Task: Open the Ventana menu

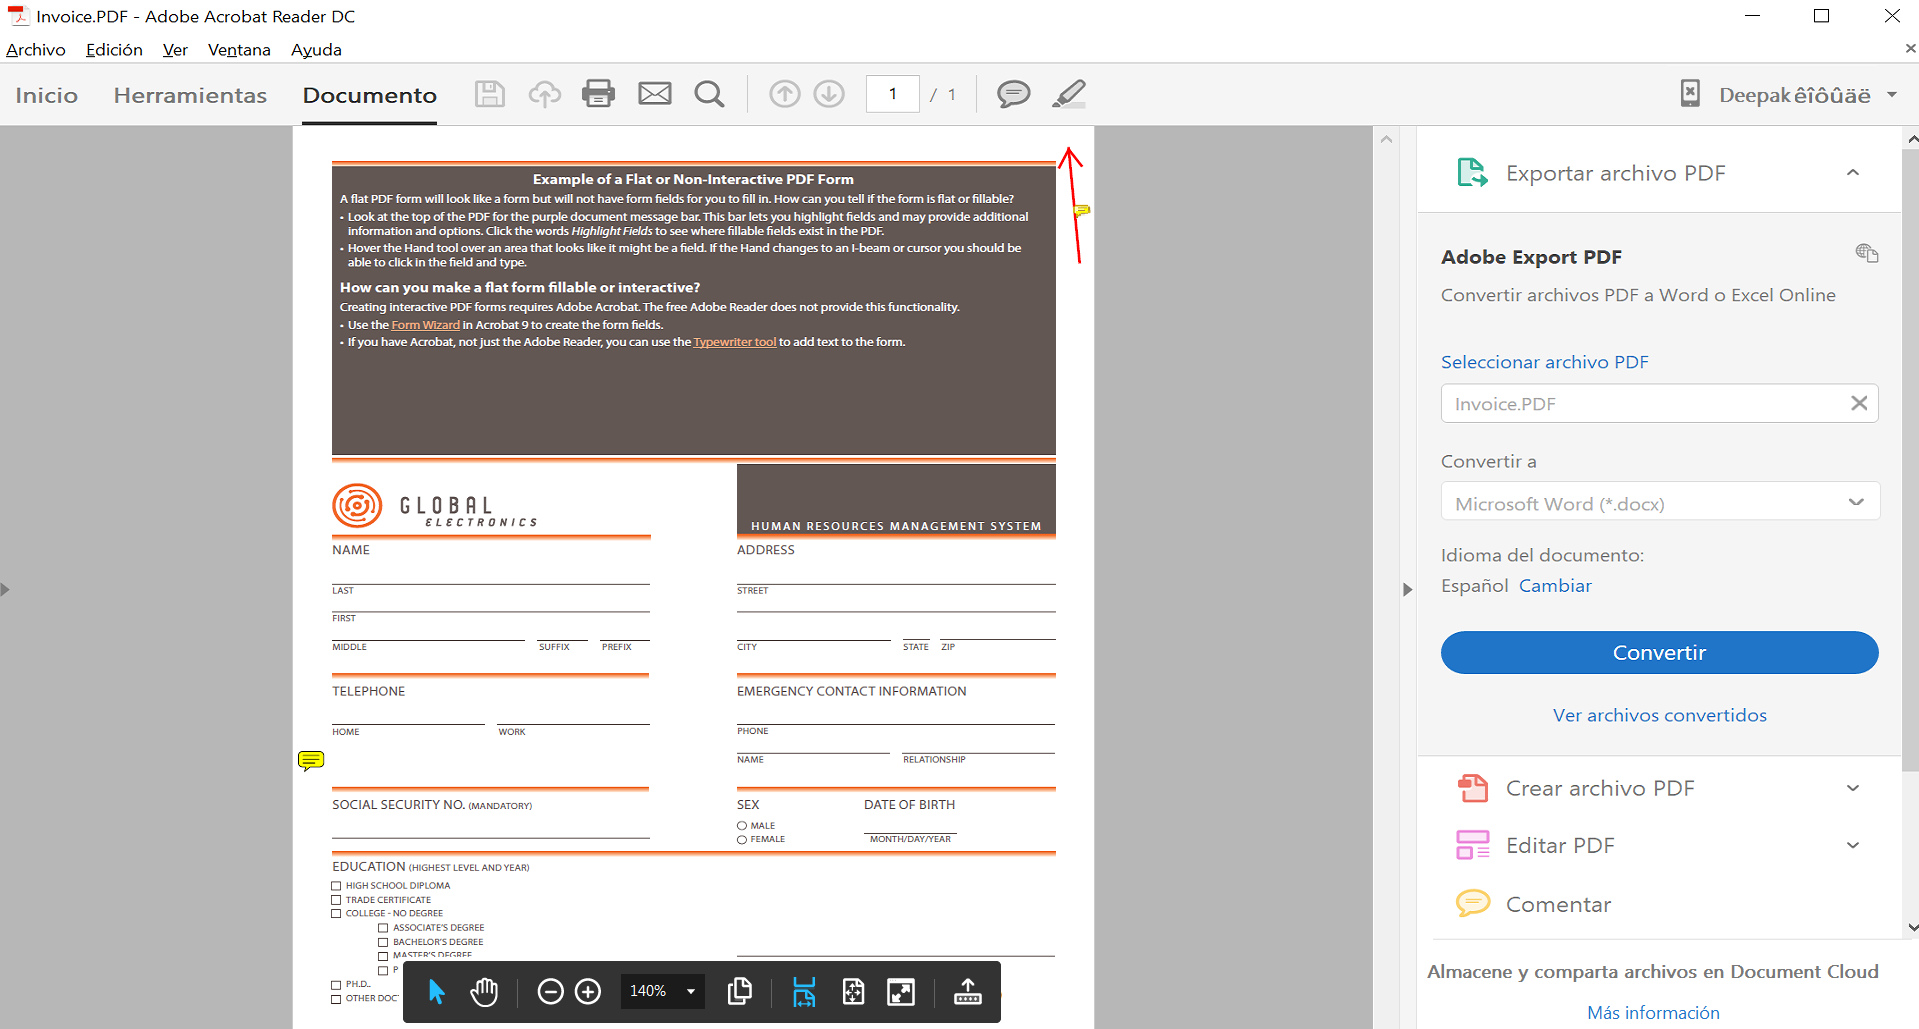Action: point(239,49)
